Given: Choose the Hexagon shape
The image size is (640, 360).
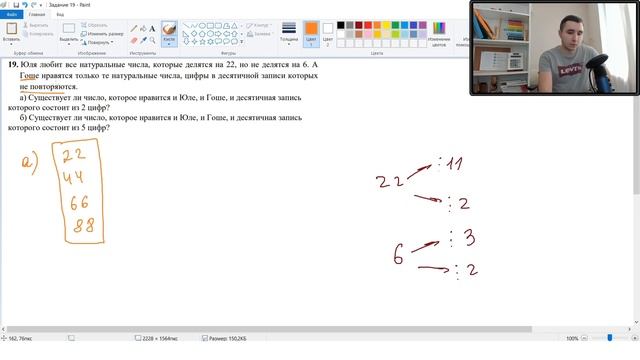Looking at the screenshot, I should 210,34.
